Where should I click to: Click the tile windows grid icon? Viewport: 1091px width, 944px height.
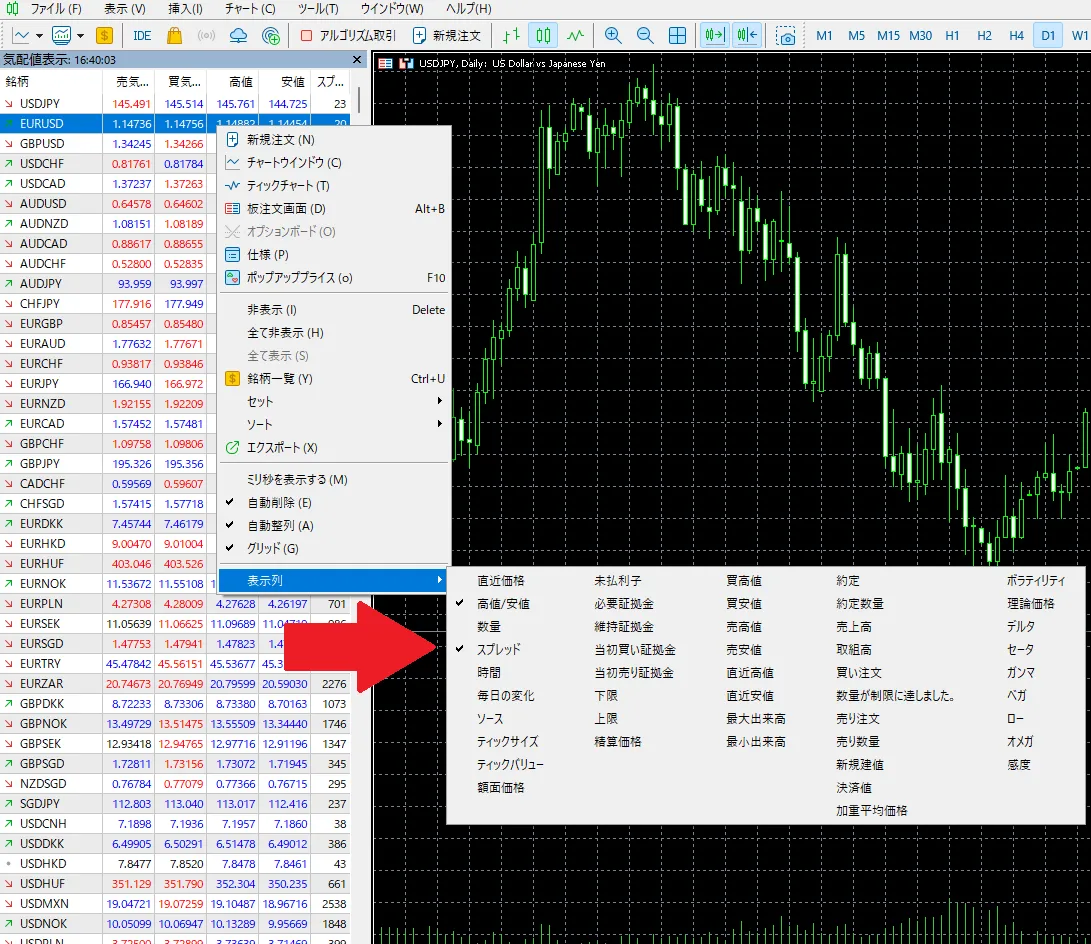coord(678,35)
